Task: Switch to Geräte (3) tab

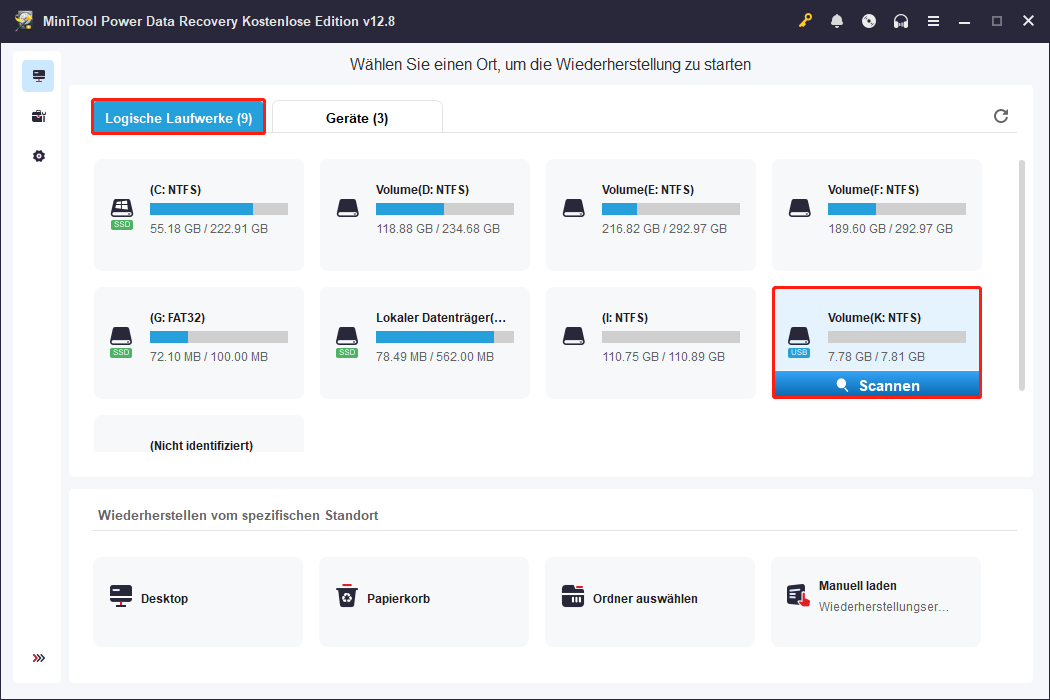Action: pyautogui.click(x=357, y=117)
